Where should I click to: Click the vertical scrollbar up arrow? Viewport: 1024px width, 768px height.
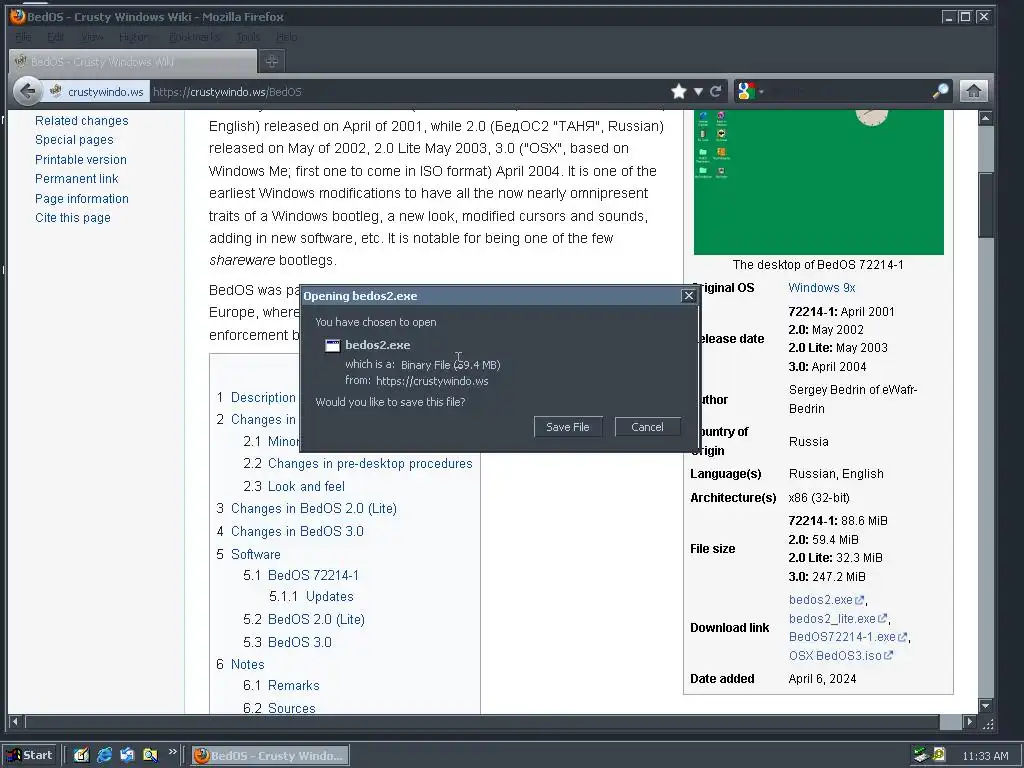pos(985,118)
